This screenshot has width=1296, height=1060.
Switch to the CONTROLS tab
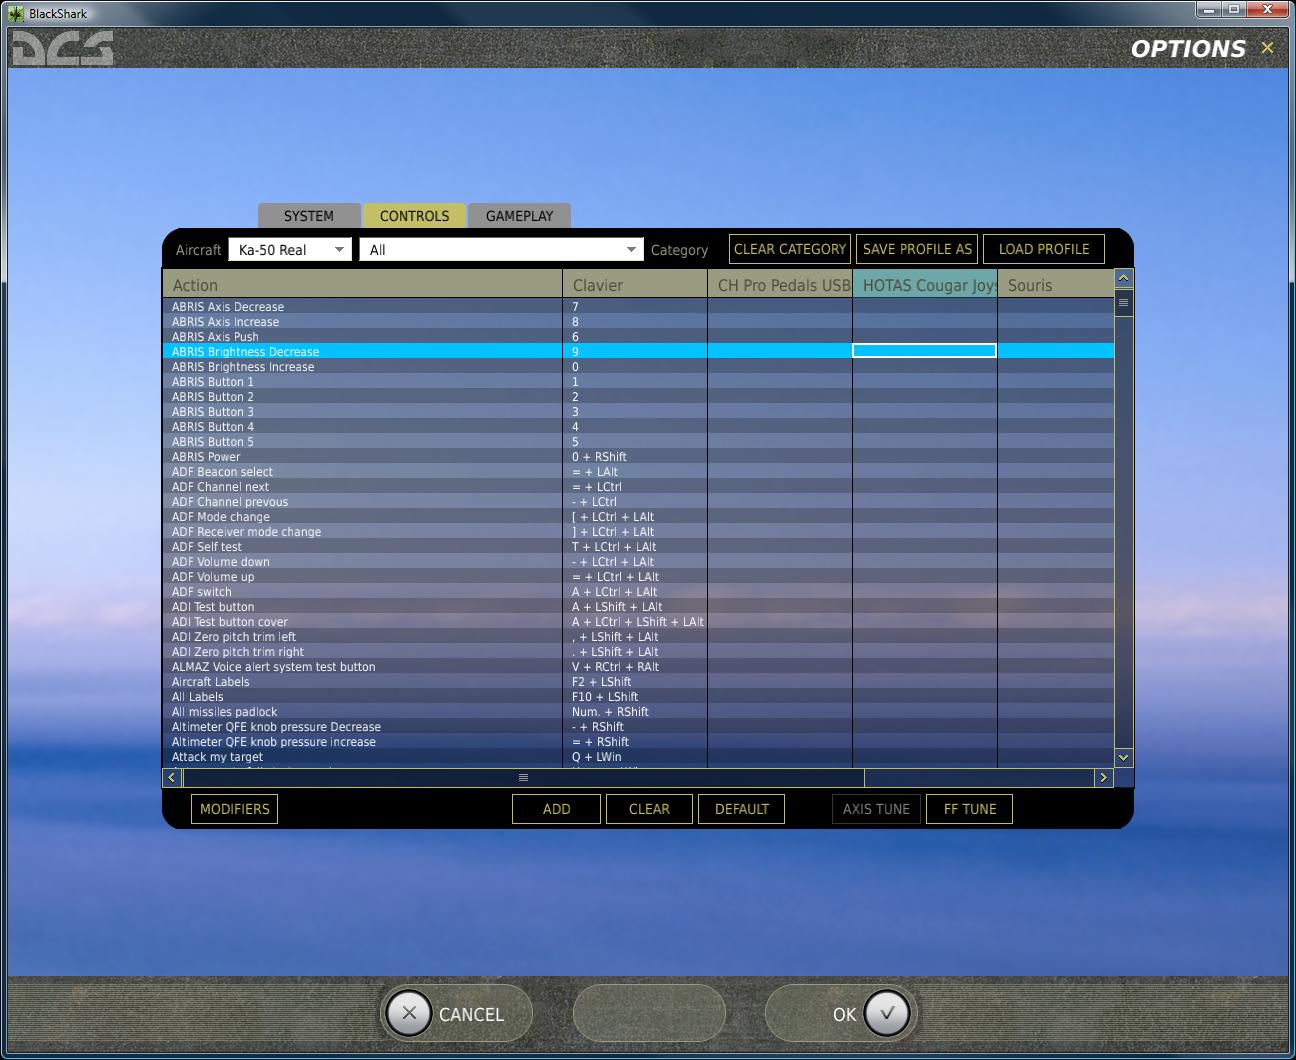414,216
